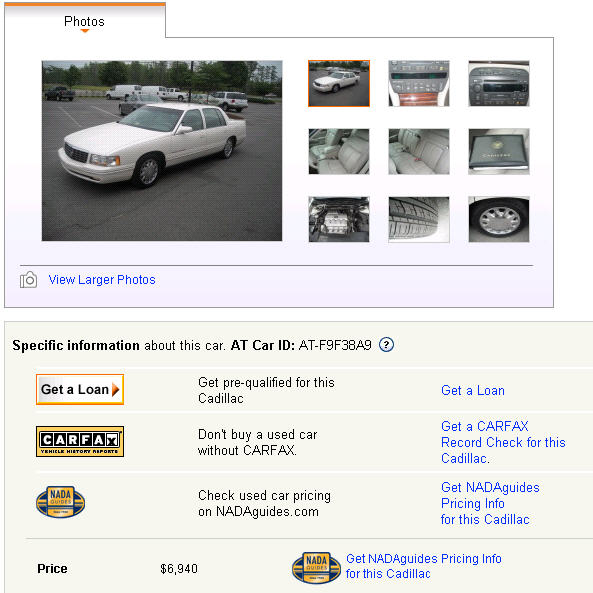Open NADAguides Pricing Info link next to price

[424, 566]
